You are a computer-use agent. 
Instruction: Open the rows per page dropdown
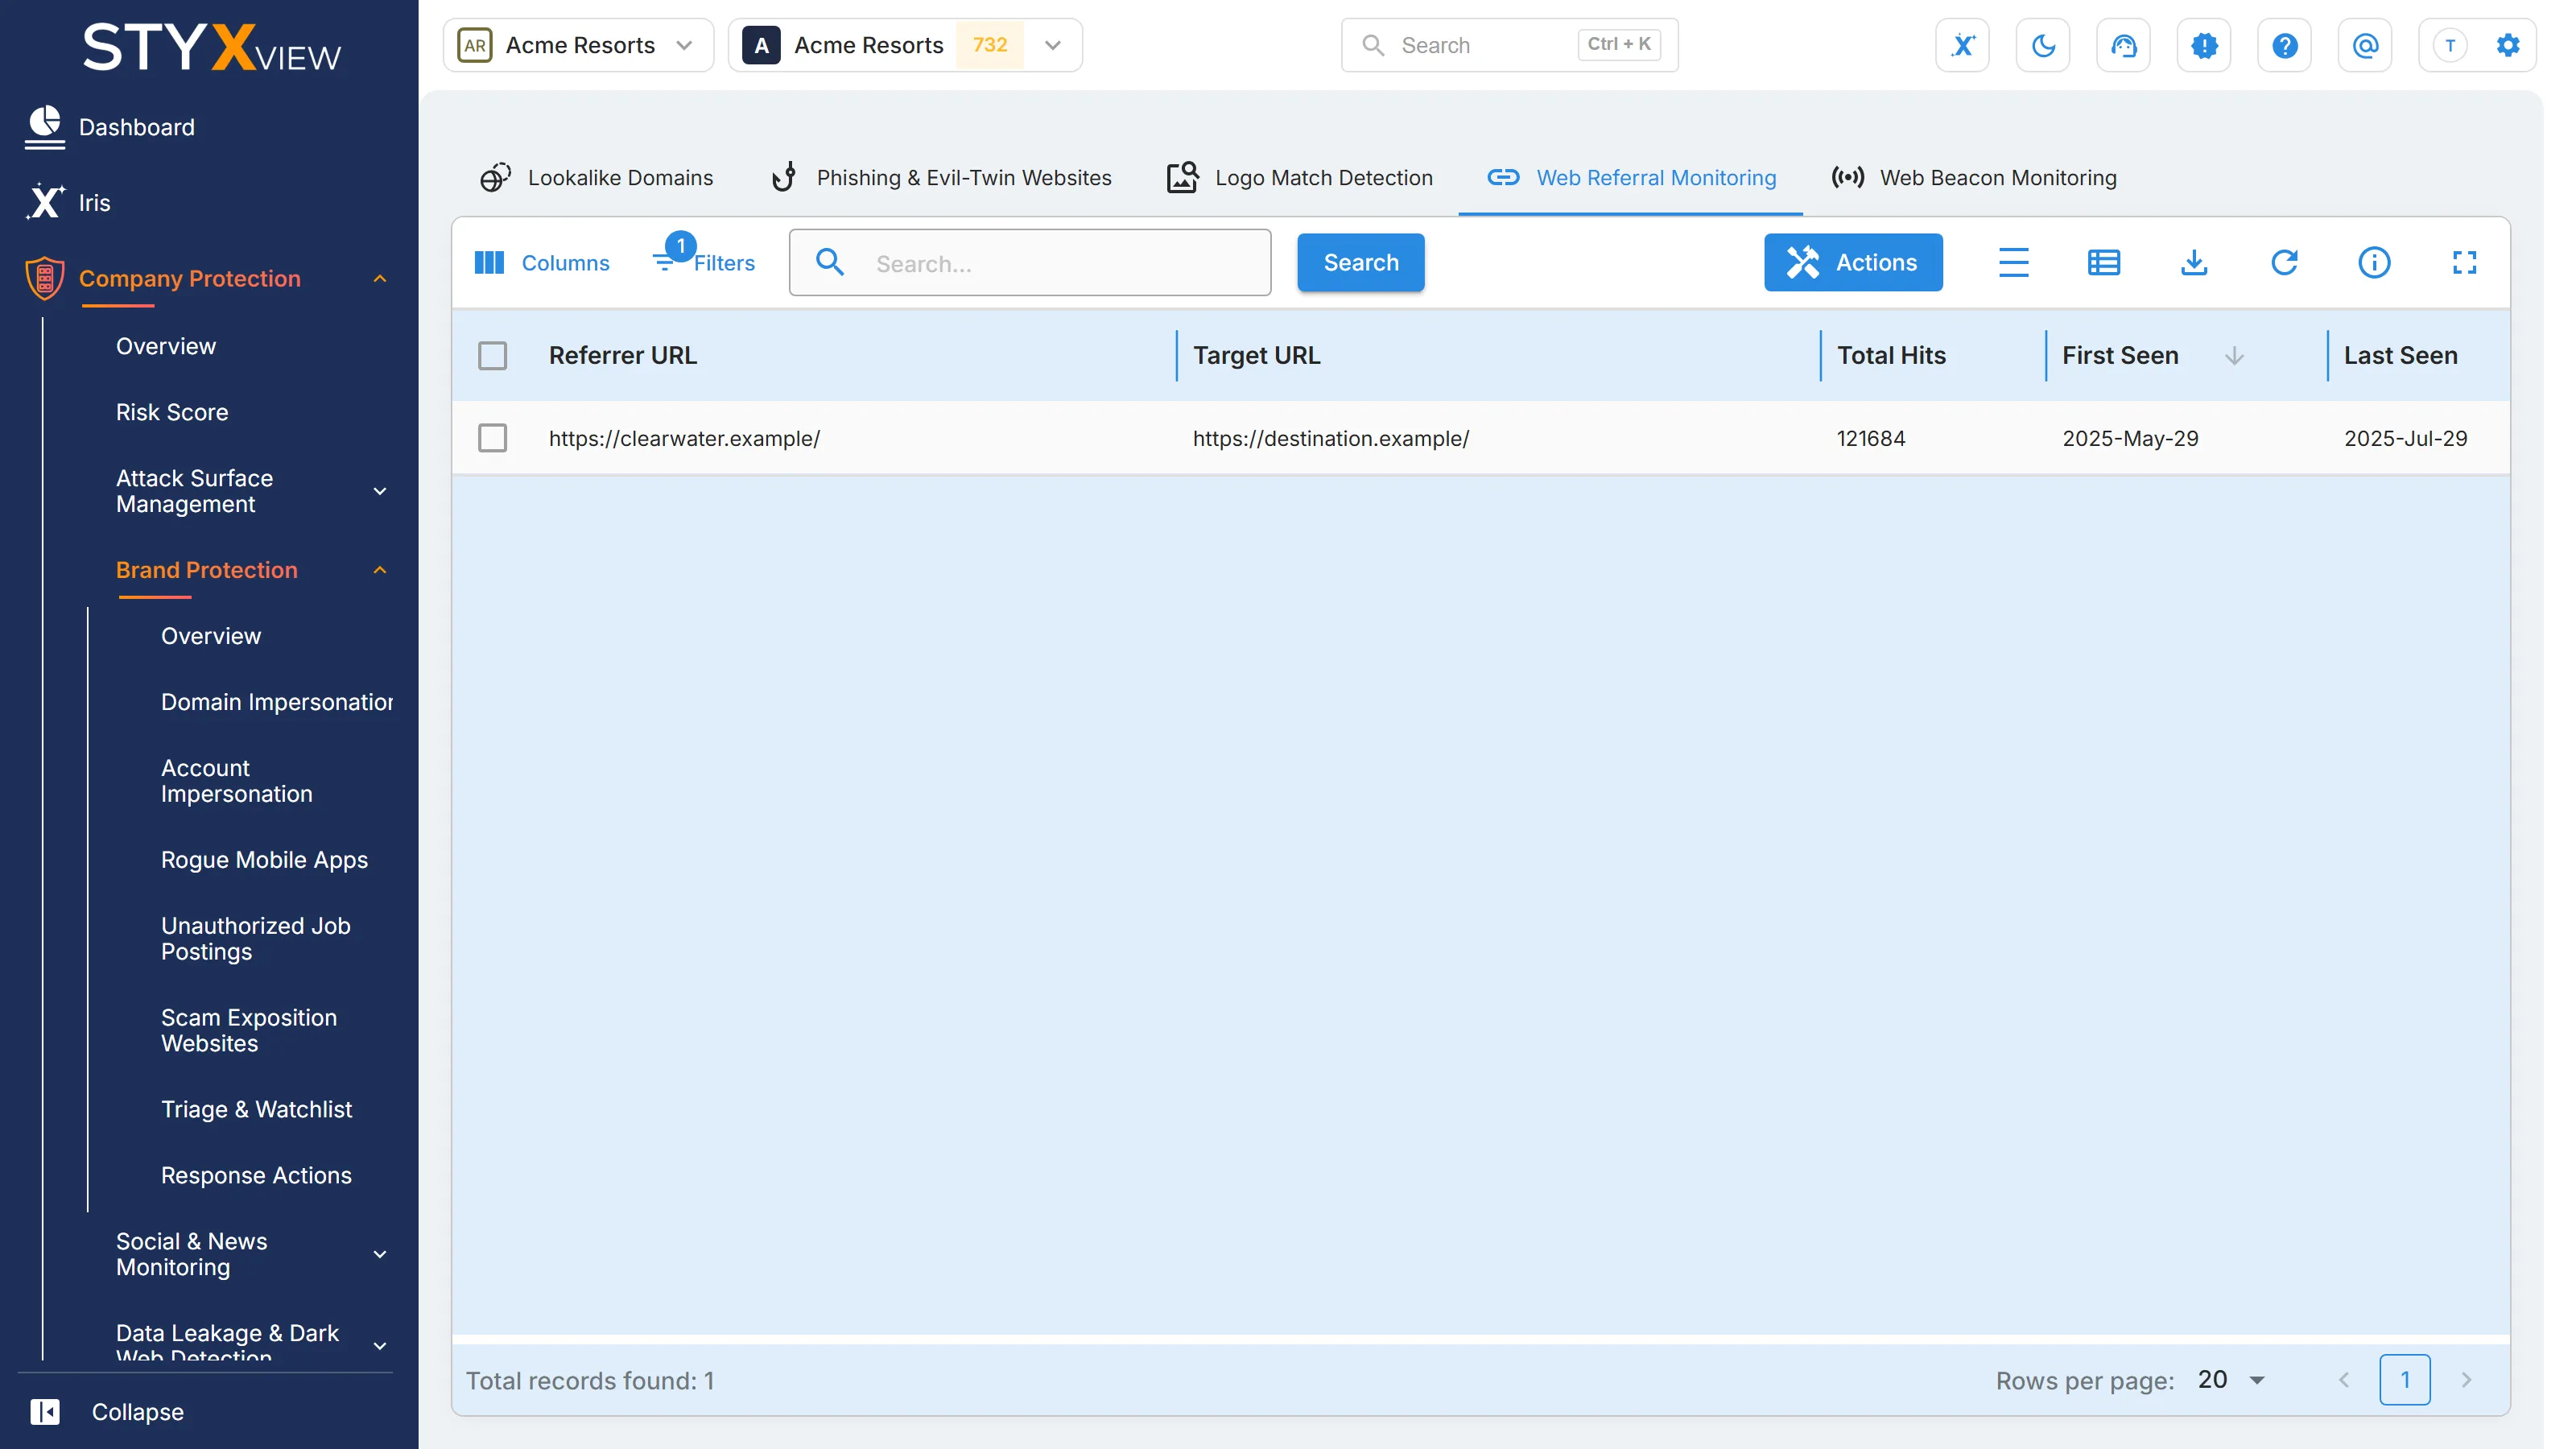click(x=2231, y=1380)
